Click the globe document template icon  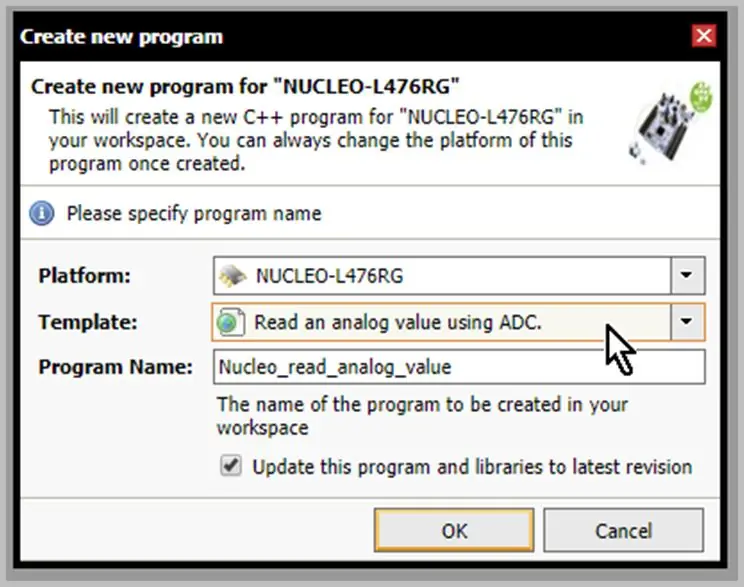pos(231,322)
